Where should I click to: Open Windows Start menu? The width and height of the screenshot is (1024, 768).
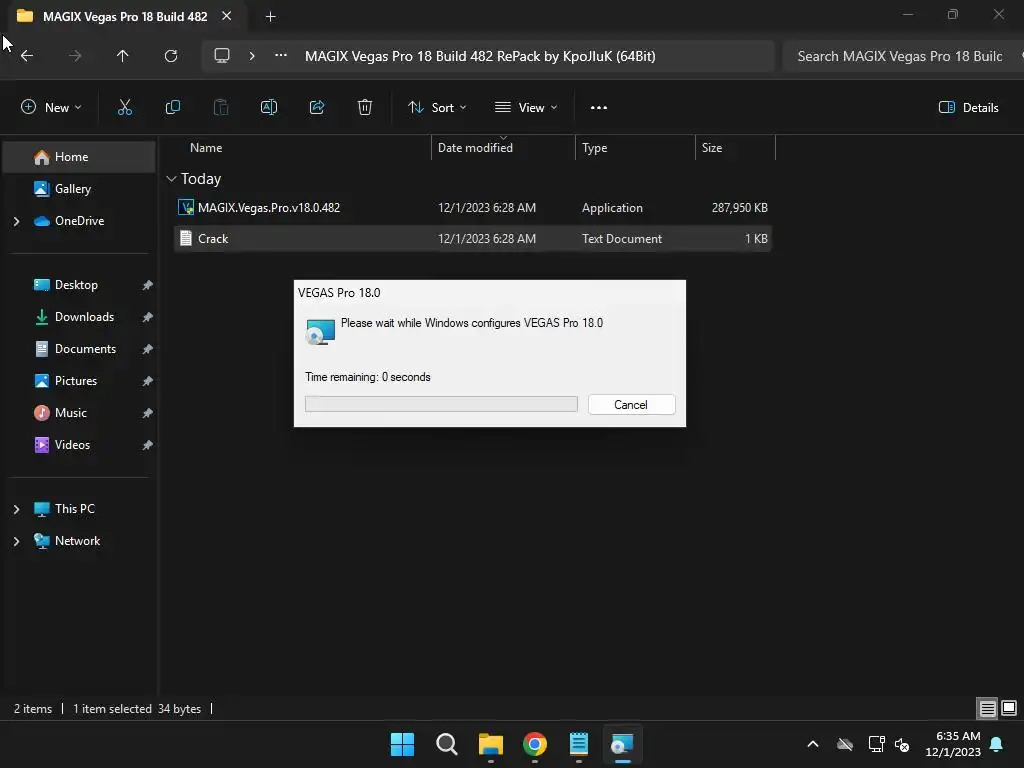(402, 744)
